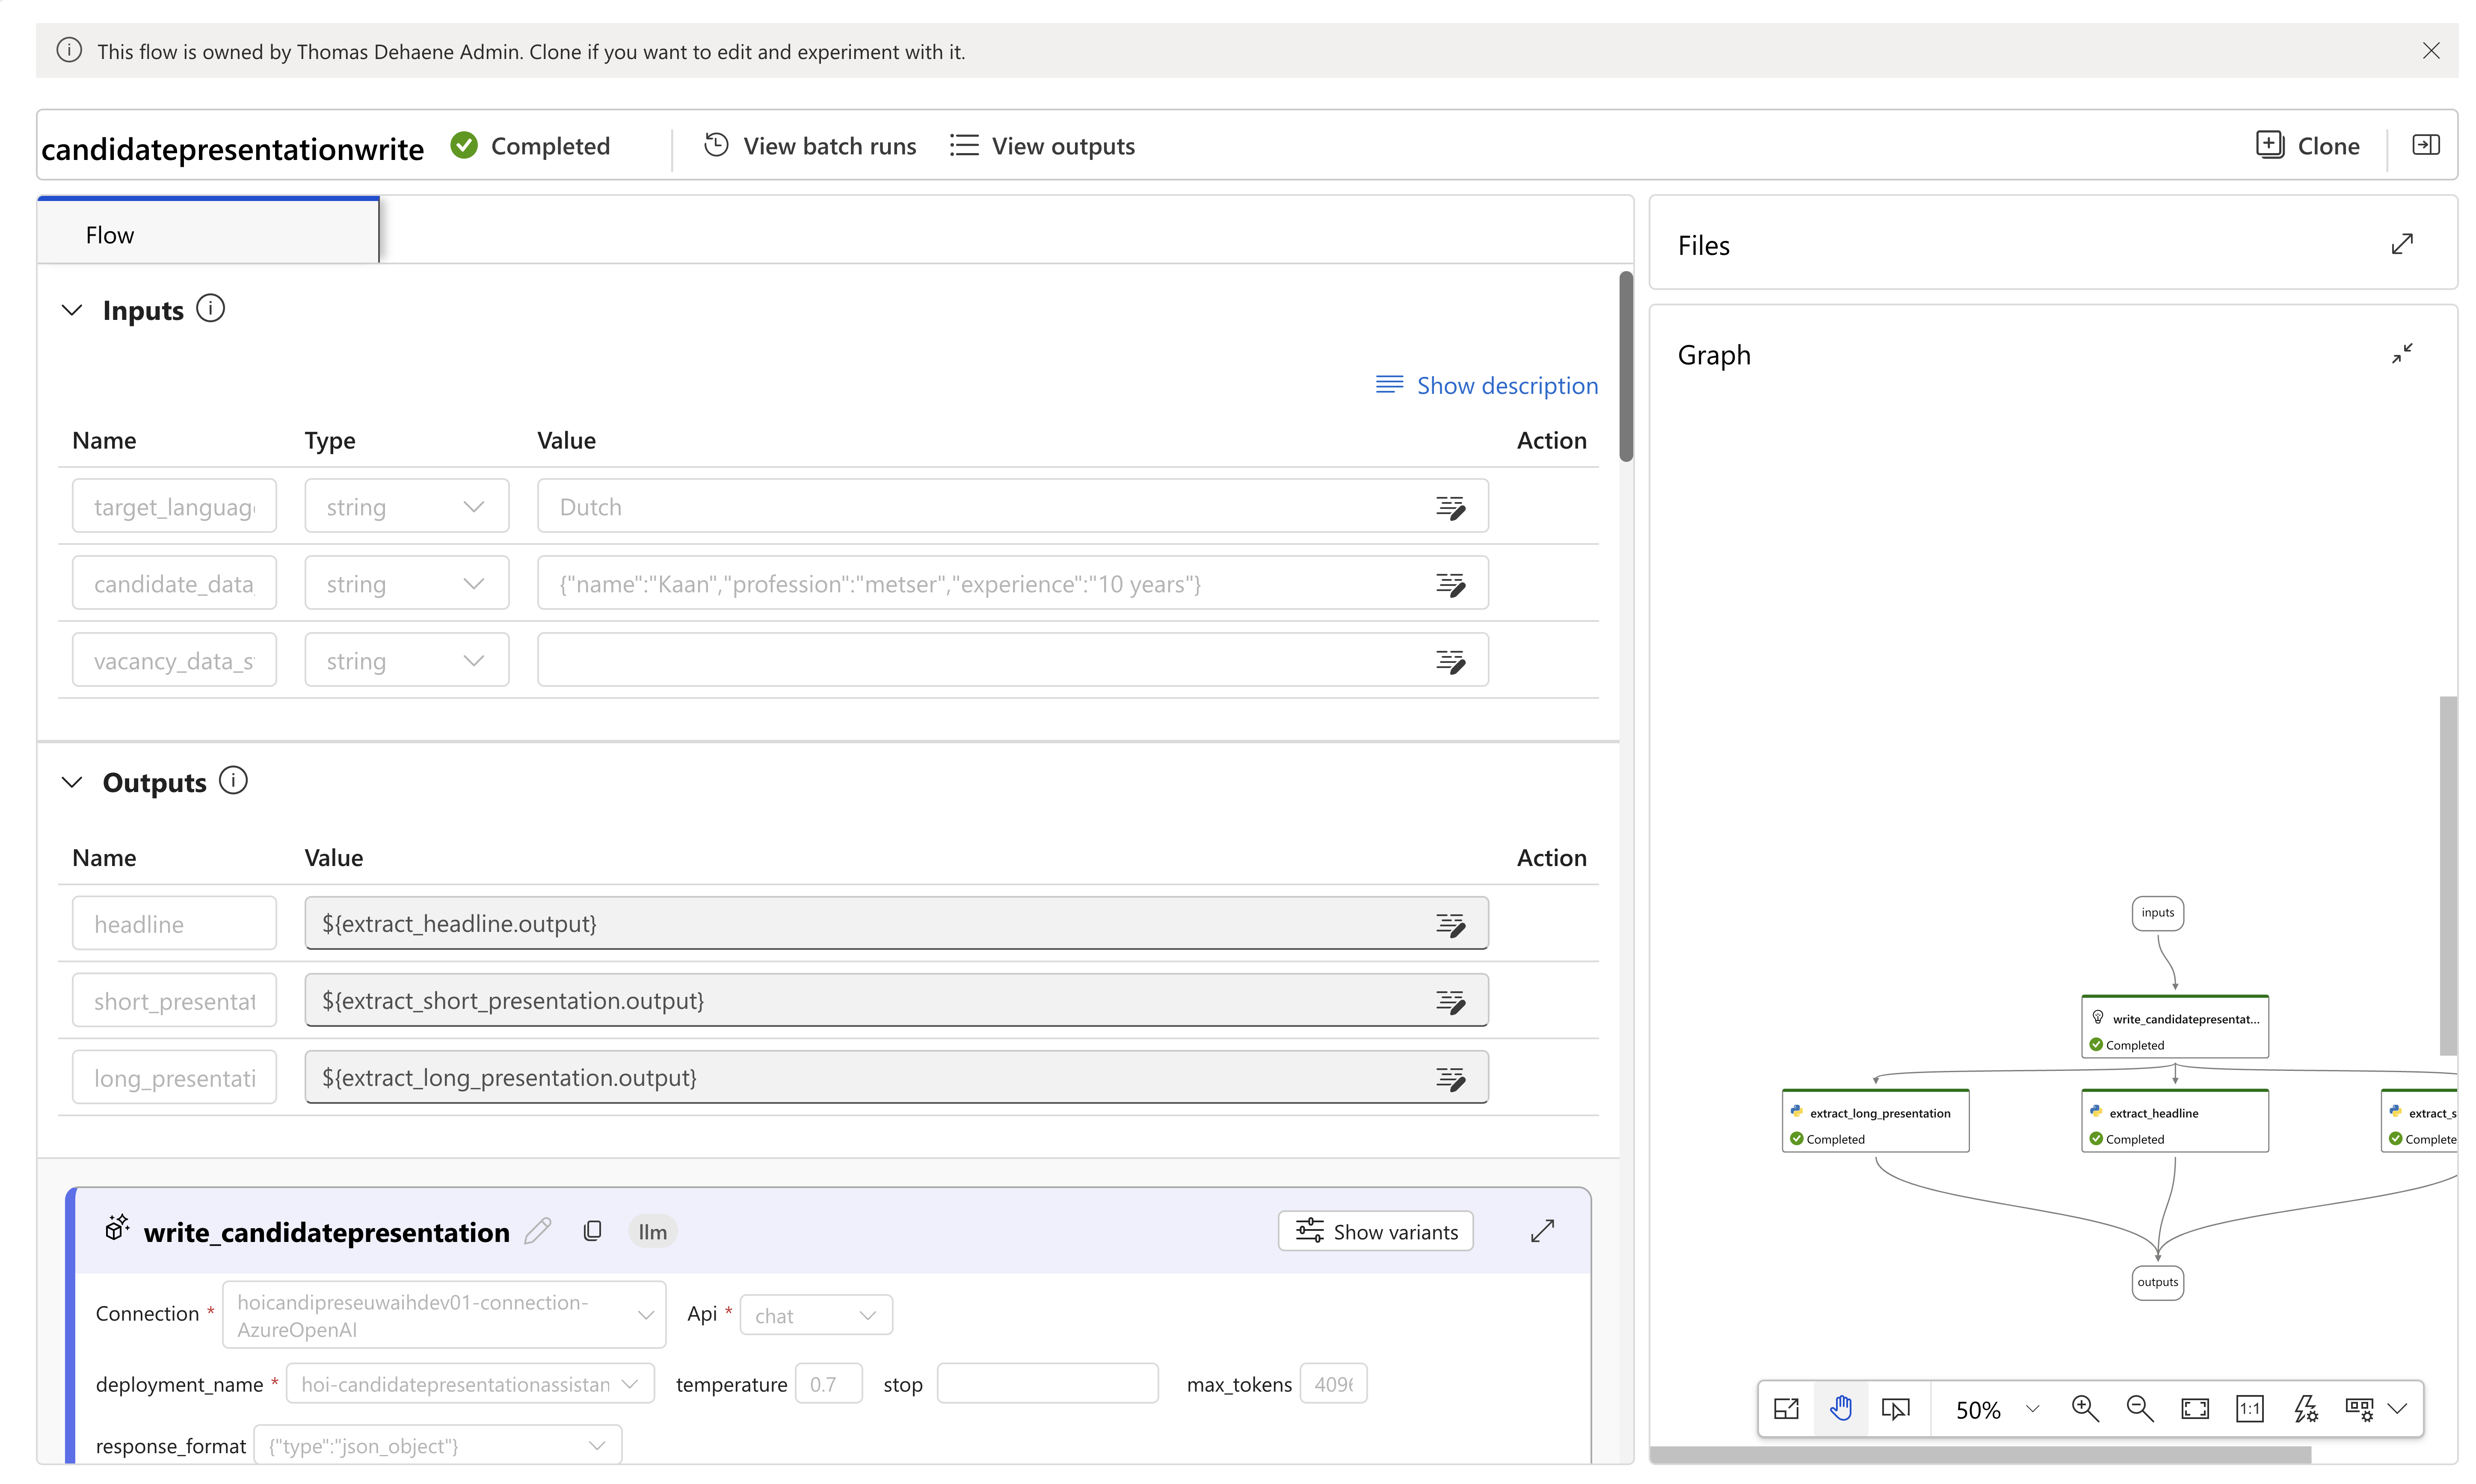Zoom out on the graph

click(2140, 1410)
